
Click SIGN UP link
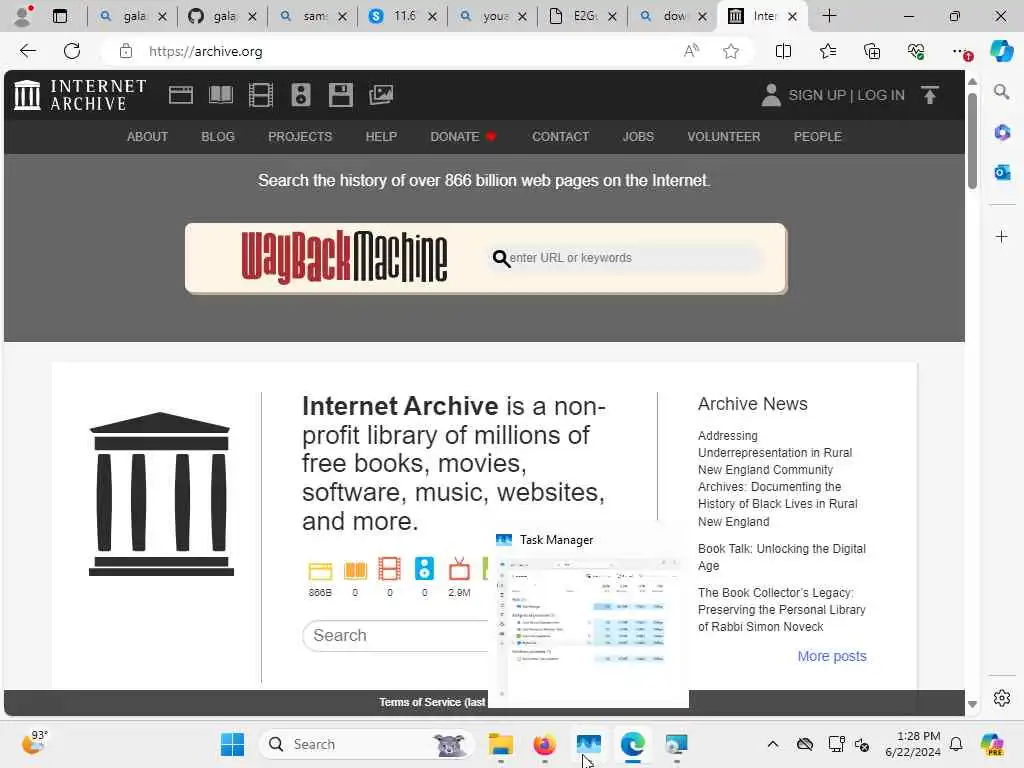817,95
